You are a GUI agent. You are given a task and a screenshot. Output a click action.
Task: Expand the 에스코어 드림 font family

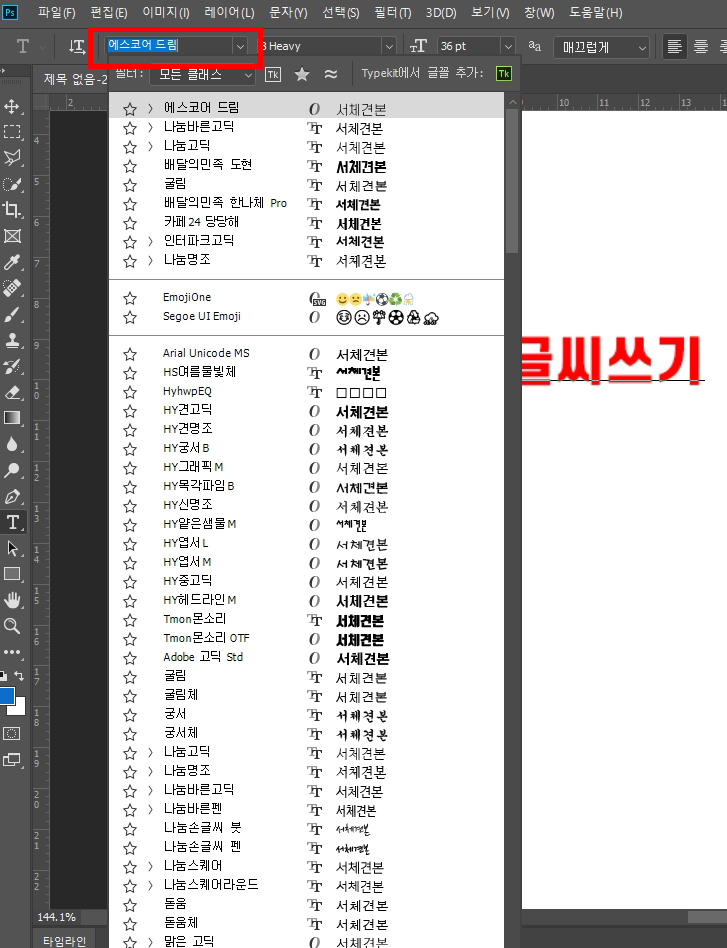151,109
